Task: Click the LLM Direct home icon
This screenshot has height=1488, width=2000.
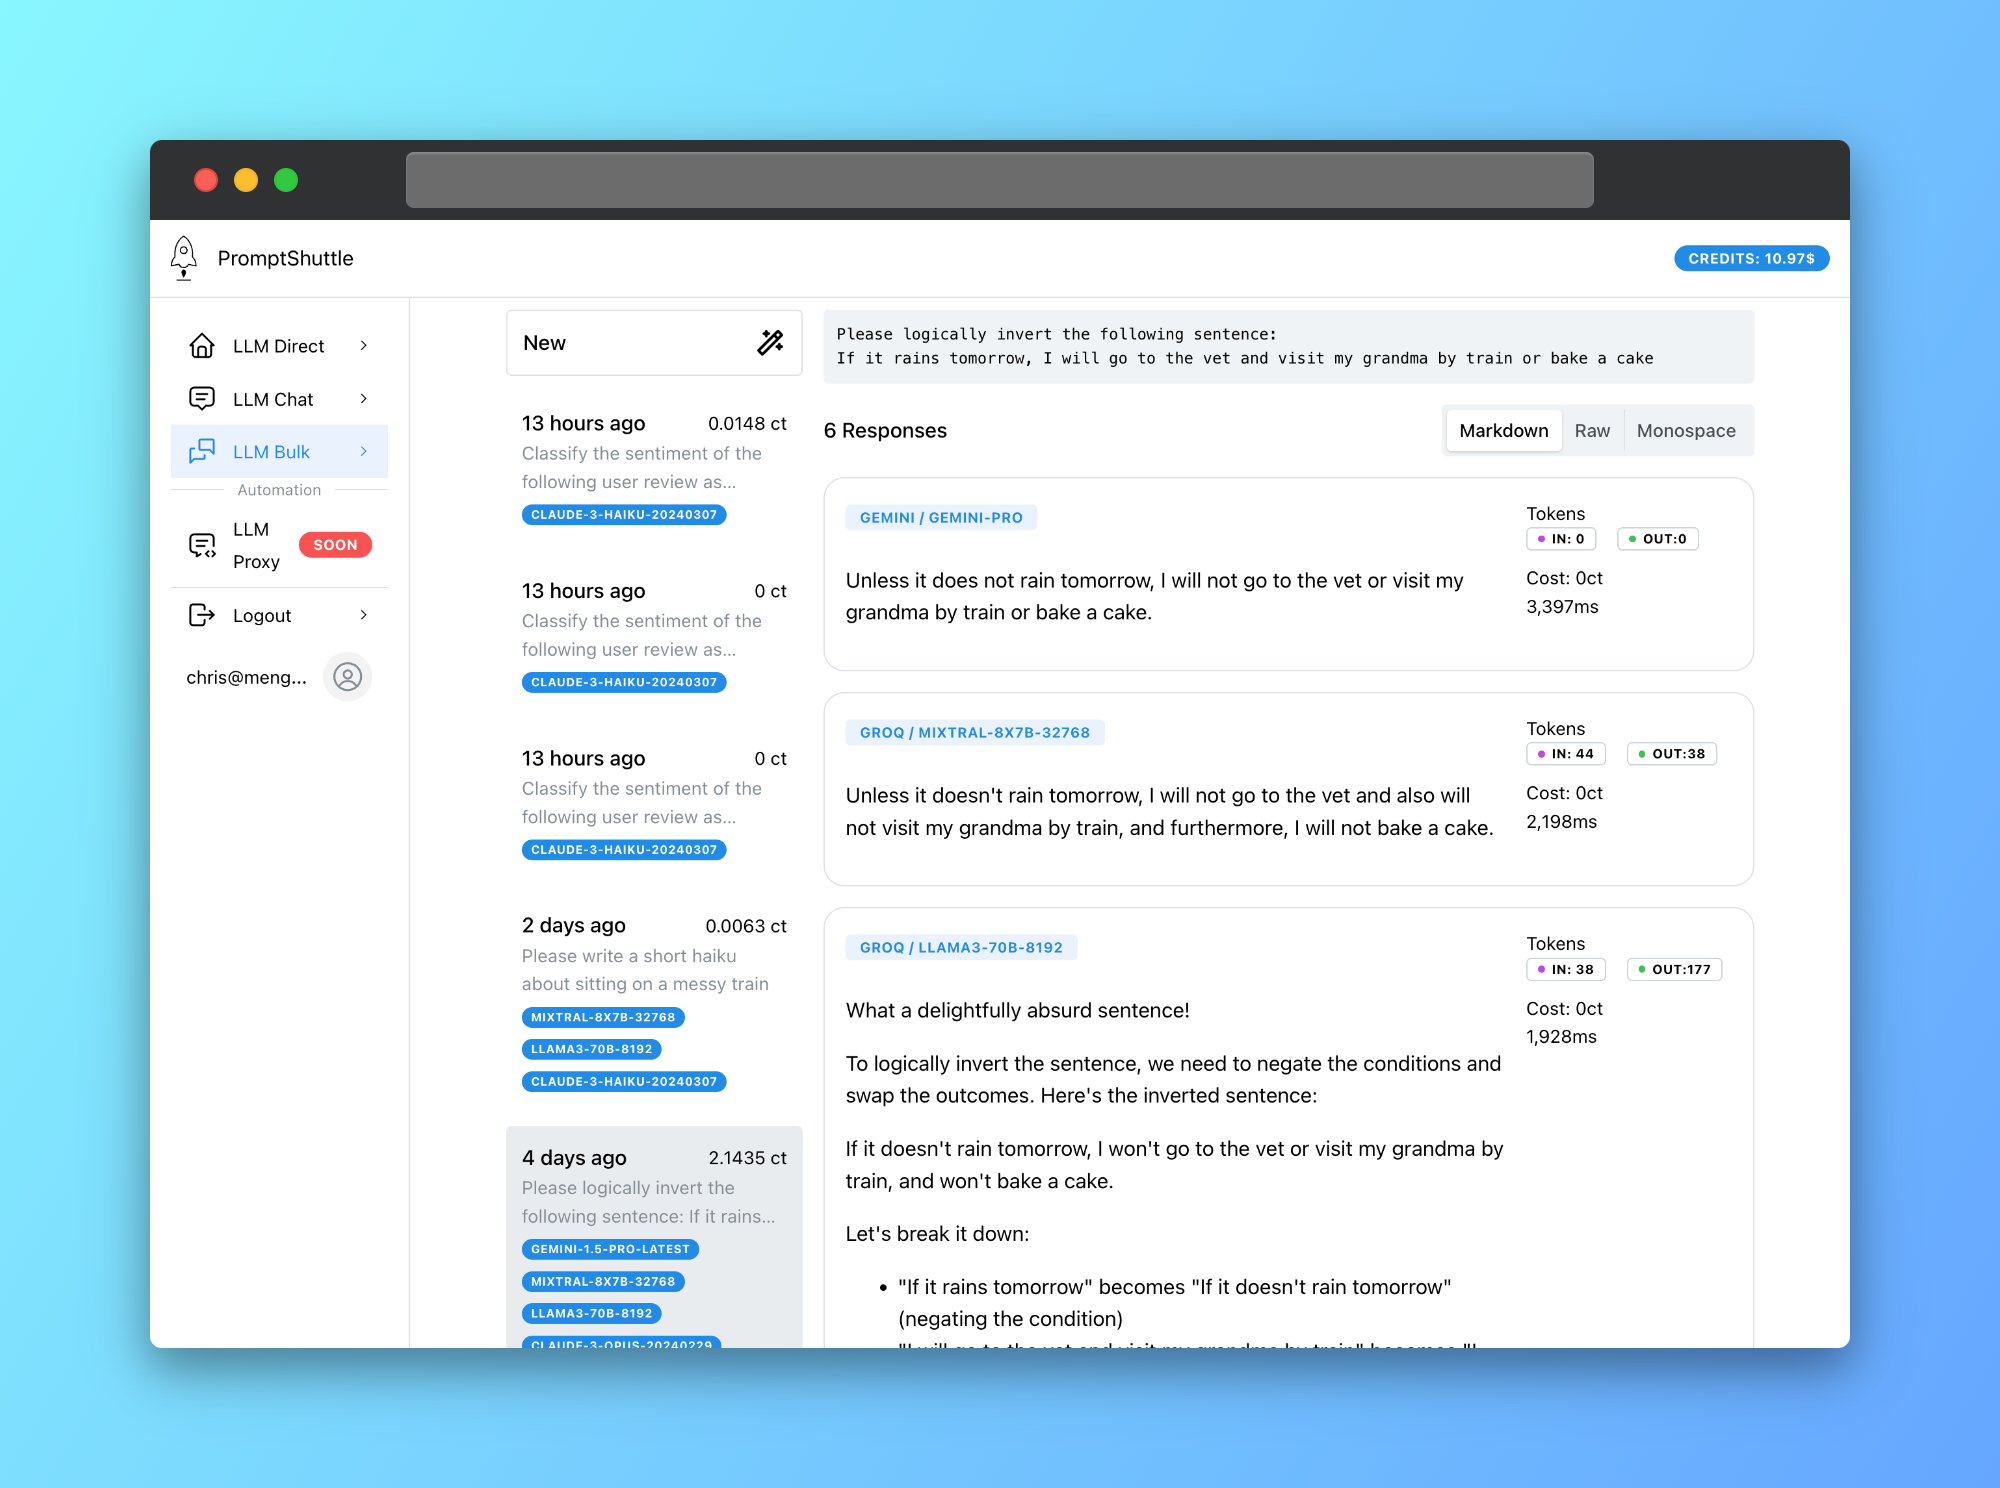Action: (202, 346)
